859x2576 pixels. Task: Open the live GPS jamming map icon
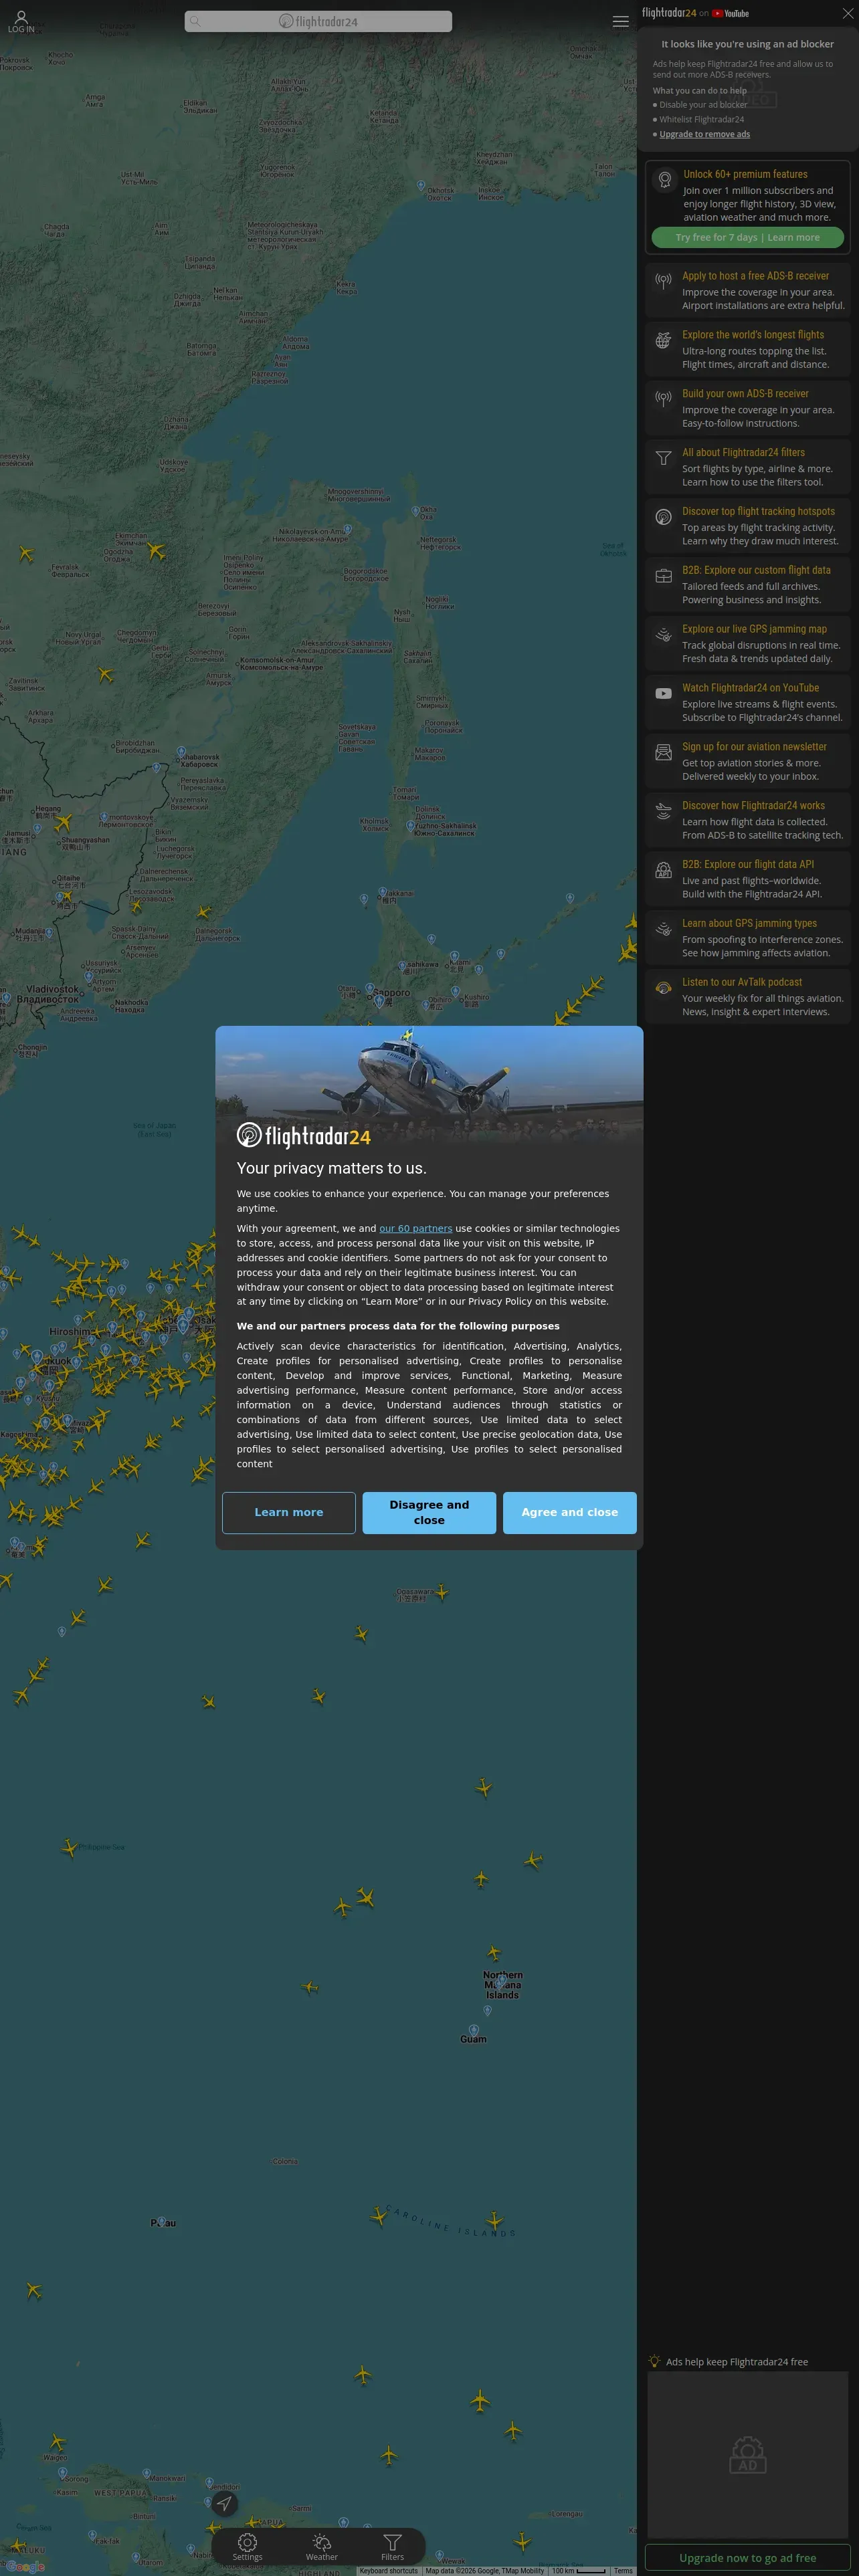pos(663,635)
